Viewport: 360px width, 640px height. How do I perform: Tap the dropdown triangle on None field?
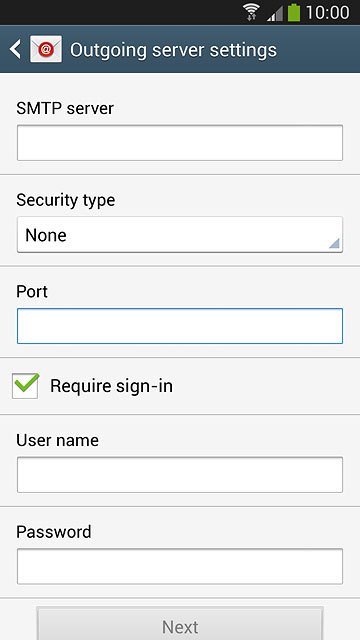click(334, 244)
